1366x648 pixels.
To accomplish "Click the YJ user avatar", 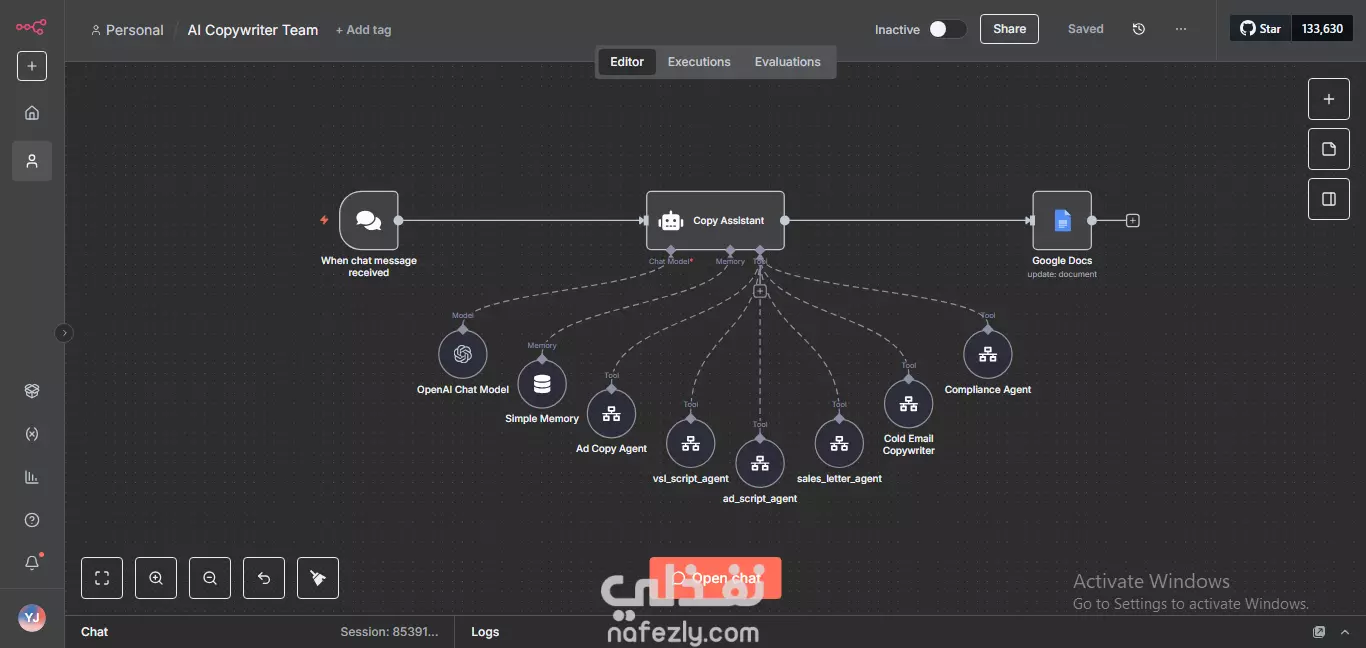I will coord(32,617).
